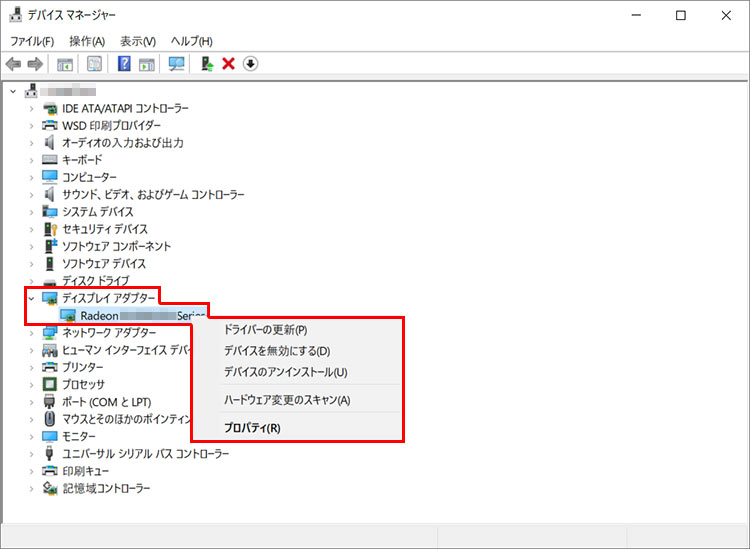Open the 表示(V) menu
The width and height of the screenshot is (750, 549).
point(138,41)
